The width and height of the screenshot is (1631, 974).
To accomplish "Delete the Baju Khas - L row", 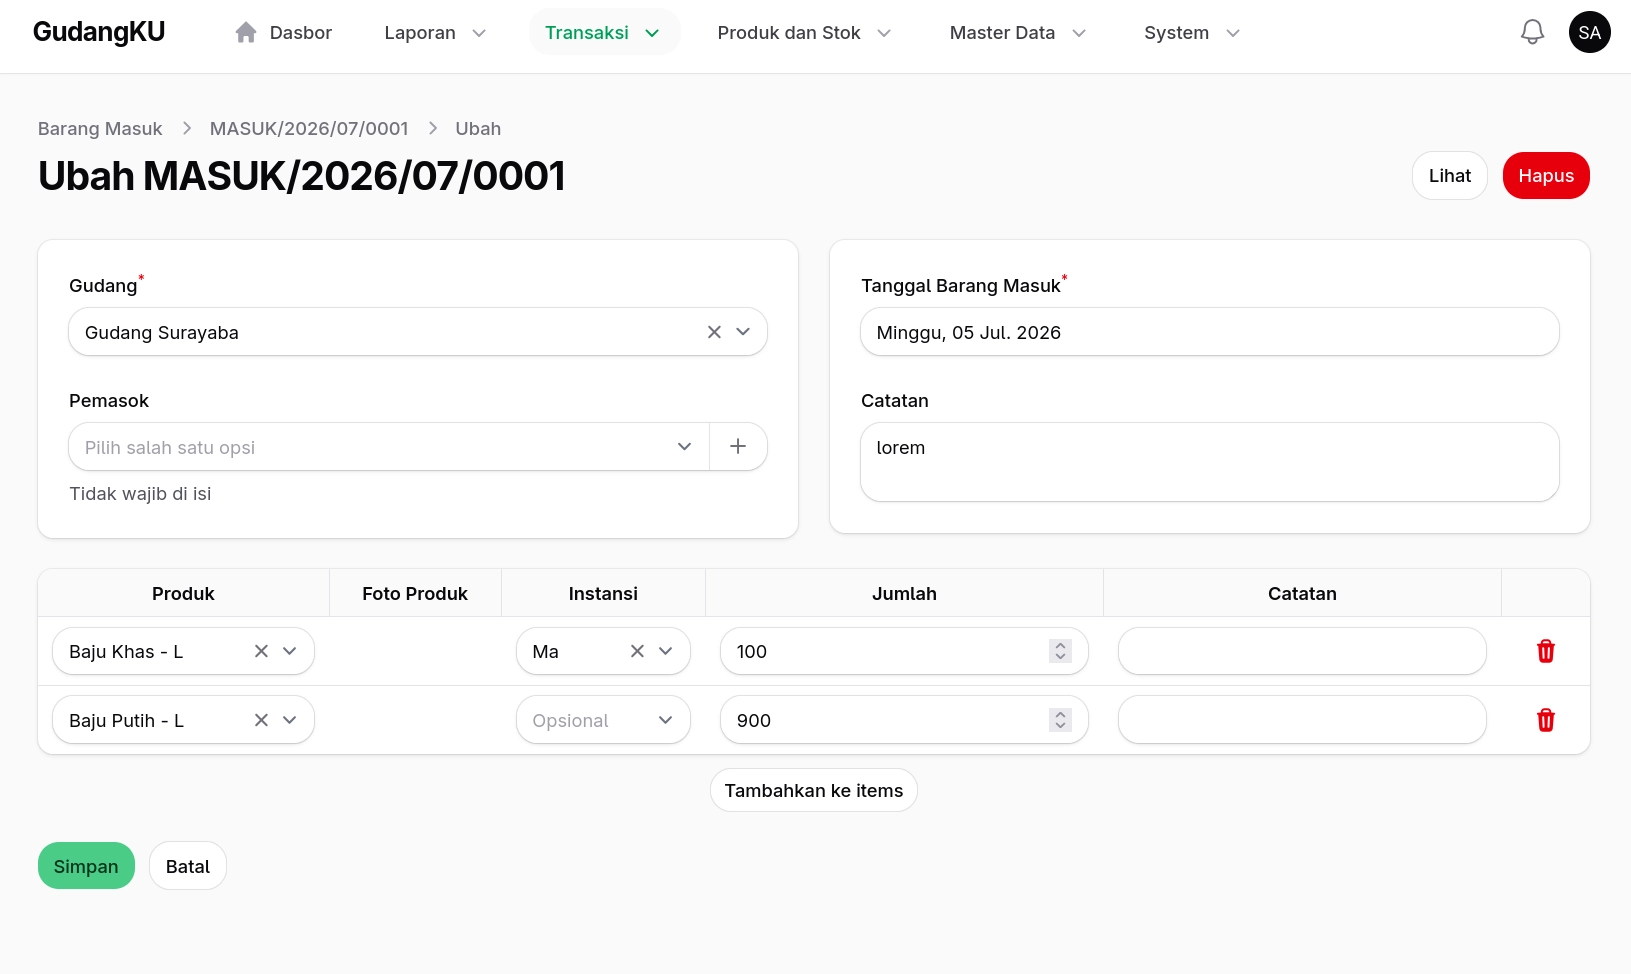I will click(1545, 651).
